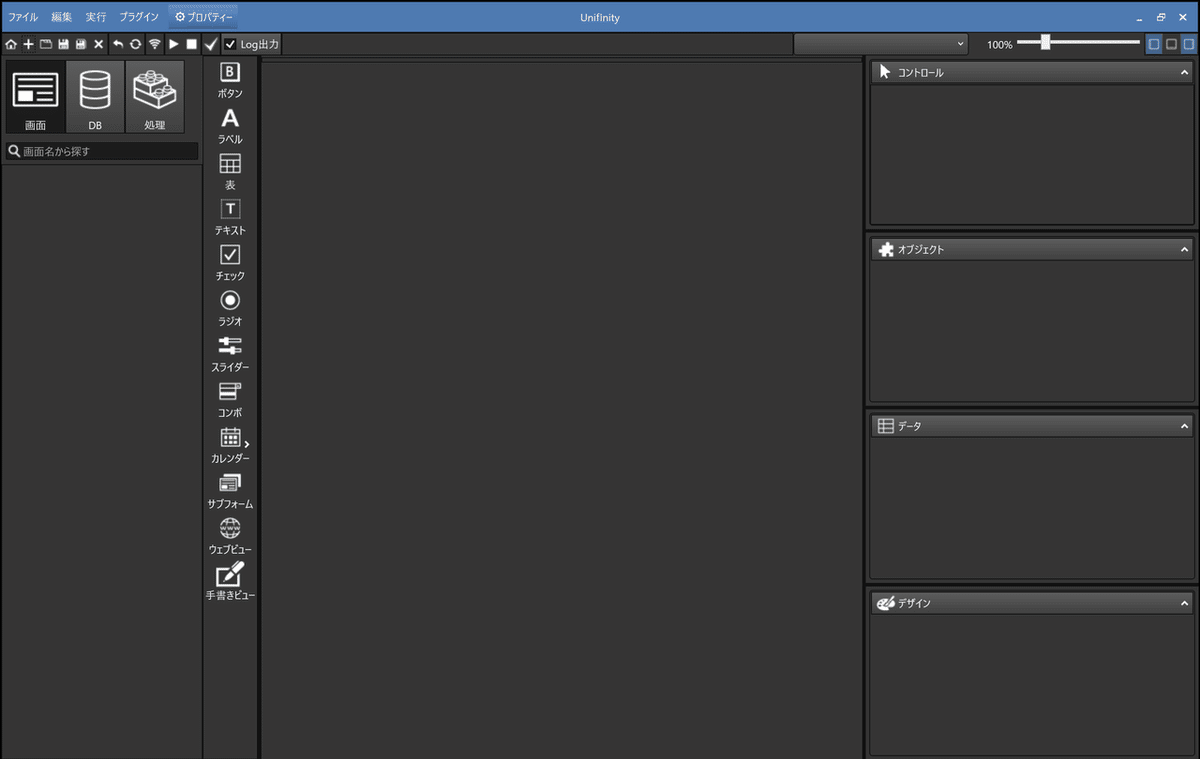Image resolution: width=1200 pixels, height=759 pixels.
Task: Click the cursor icon on コントロール header
Action: (x=885, y=72)
